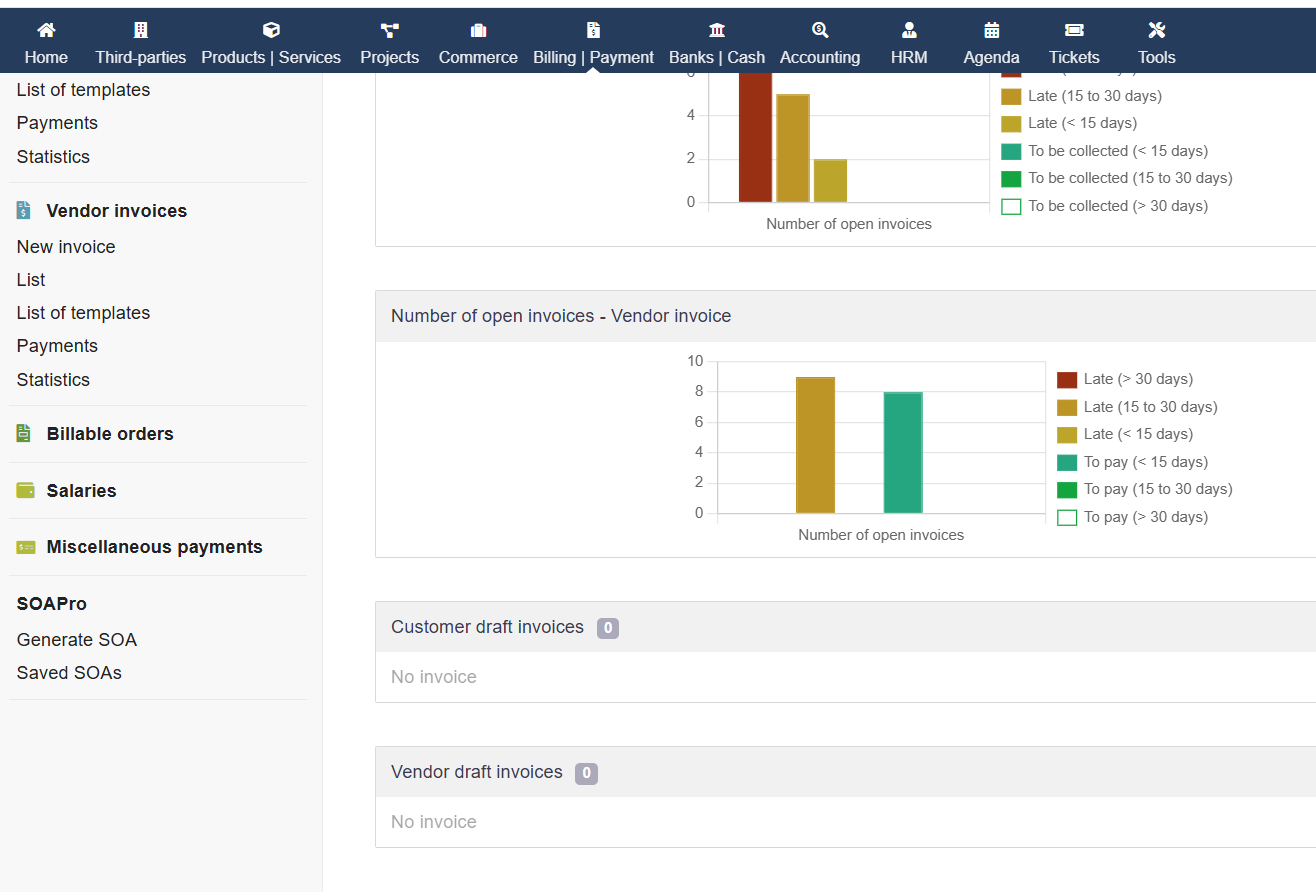Click the Billable orders document icon
This screenshot has height=892, width=1316.
(25, 434)
